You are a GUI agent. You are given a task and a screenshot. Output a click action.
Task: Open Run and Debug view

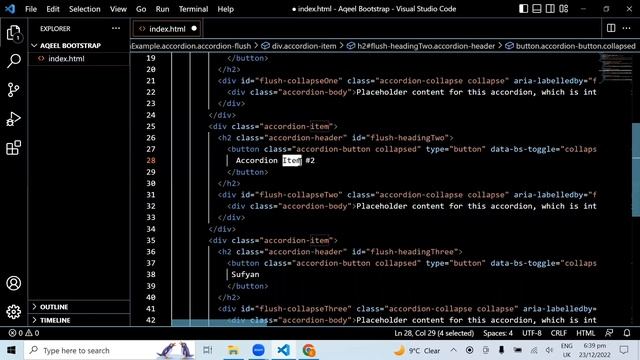click(13, 119)
